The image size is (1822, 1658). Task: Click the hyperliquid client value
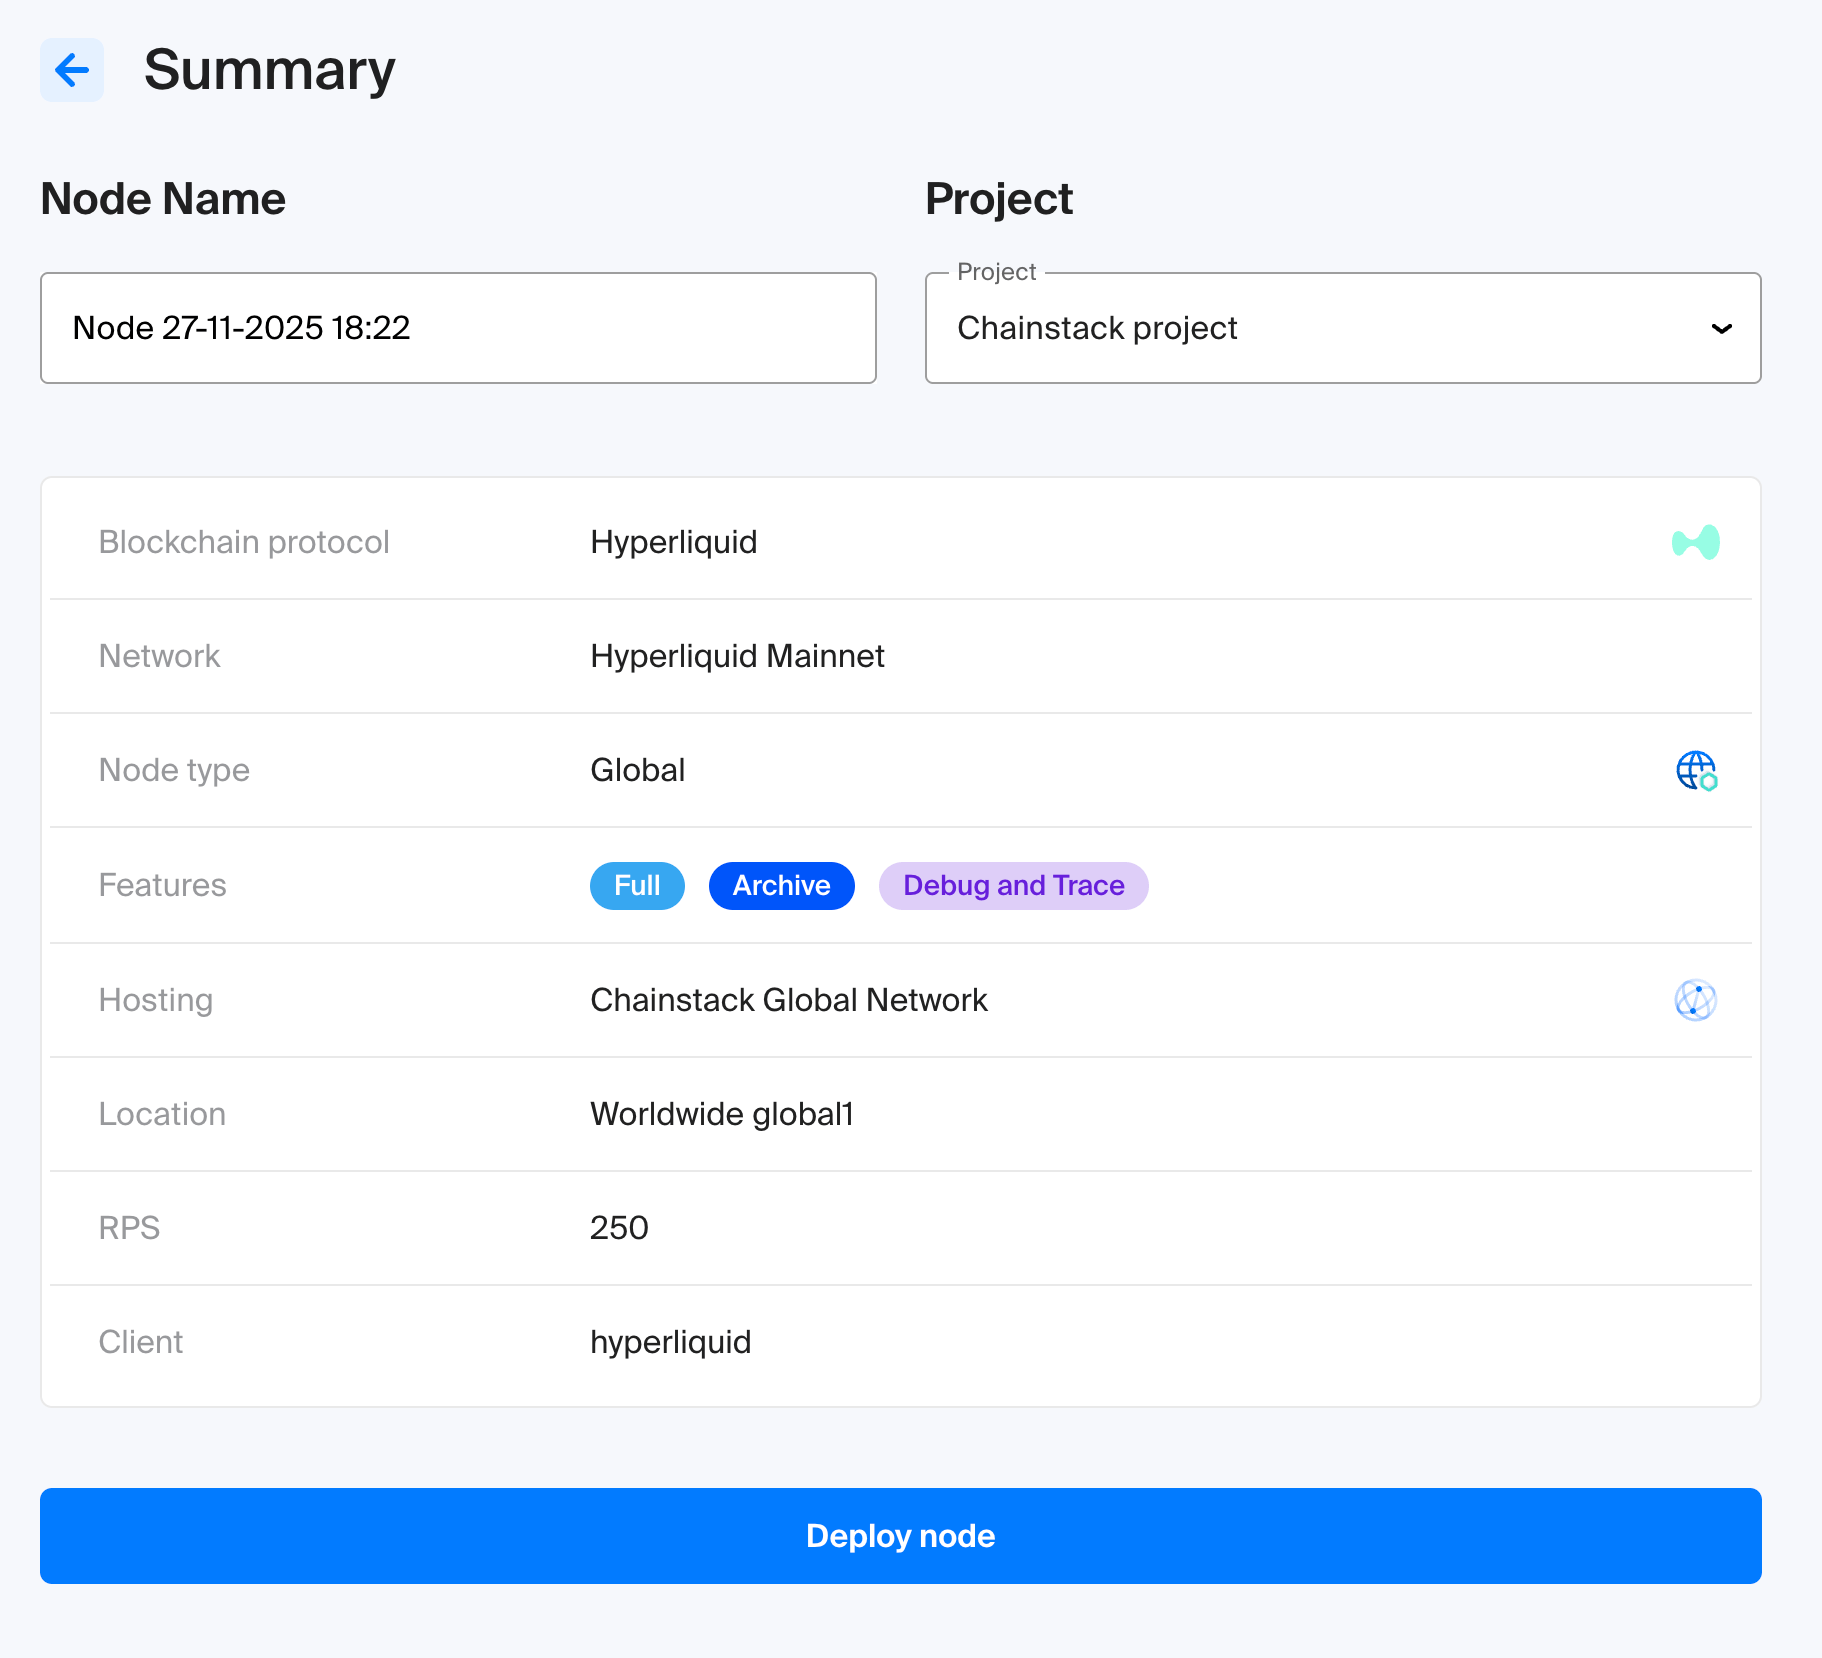point(670,1342)
